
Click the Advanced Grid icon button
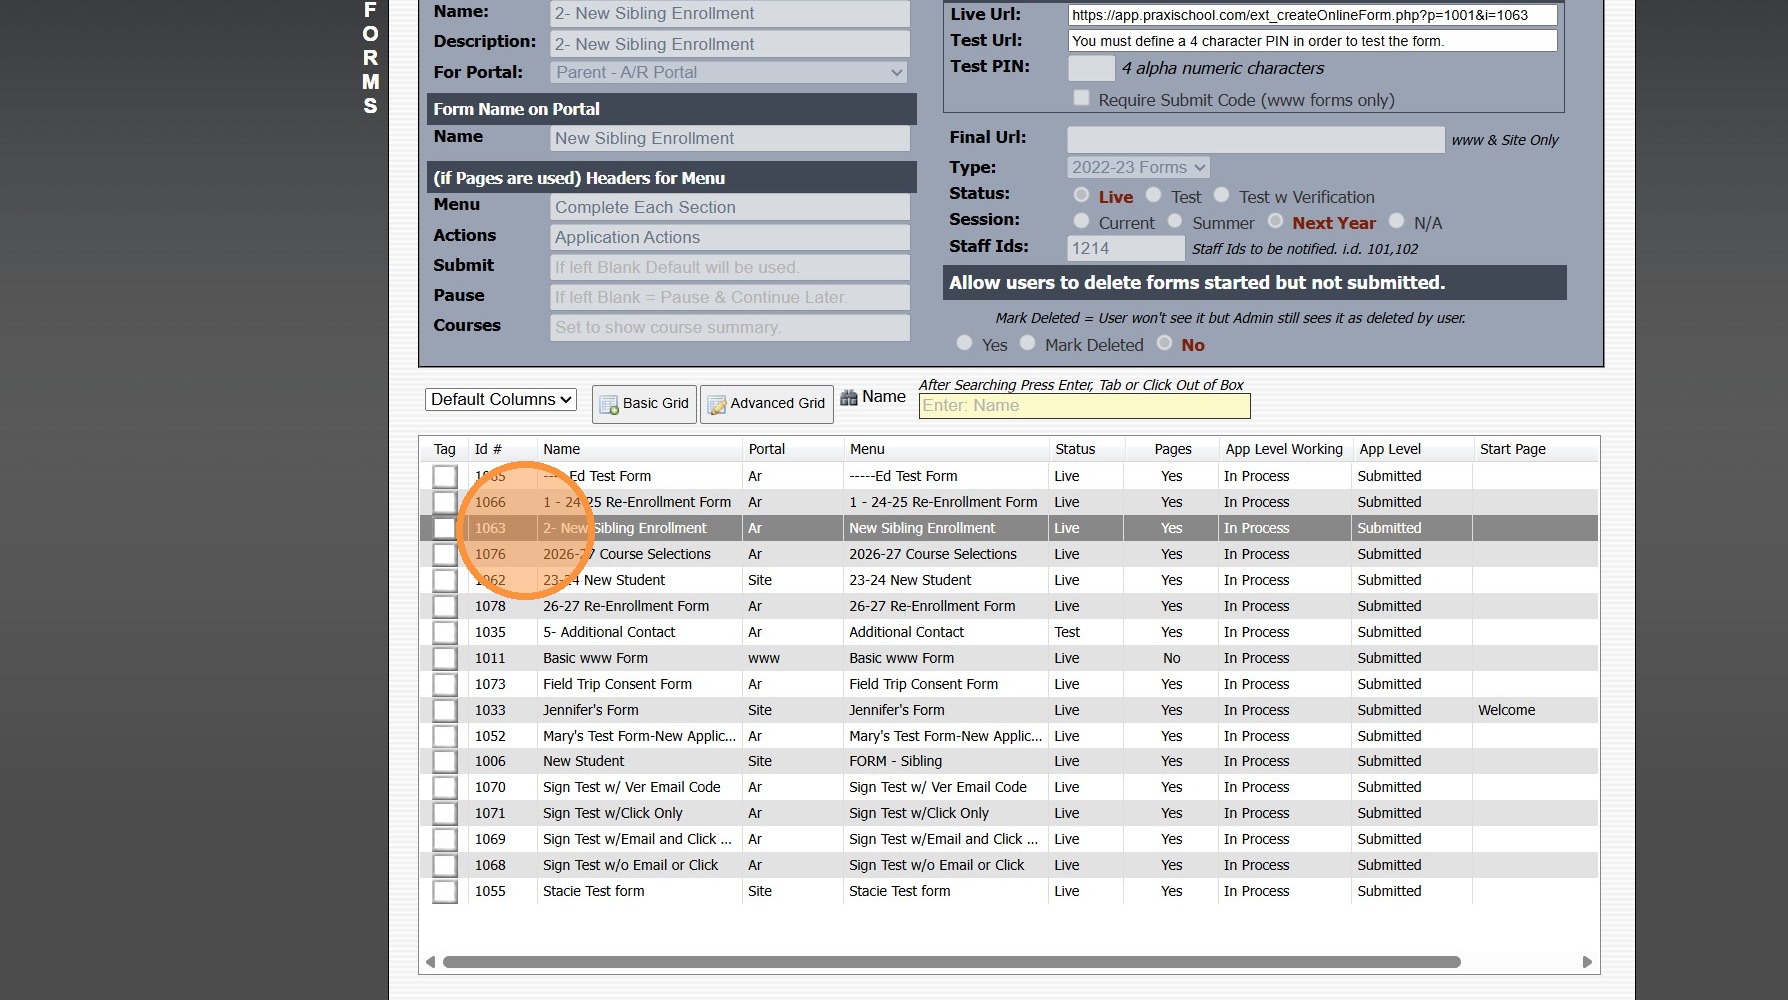pyautogui.click(x=766, y=404)
